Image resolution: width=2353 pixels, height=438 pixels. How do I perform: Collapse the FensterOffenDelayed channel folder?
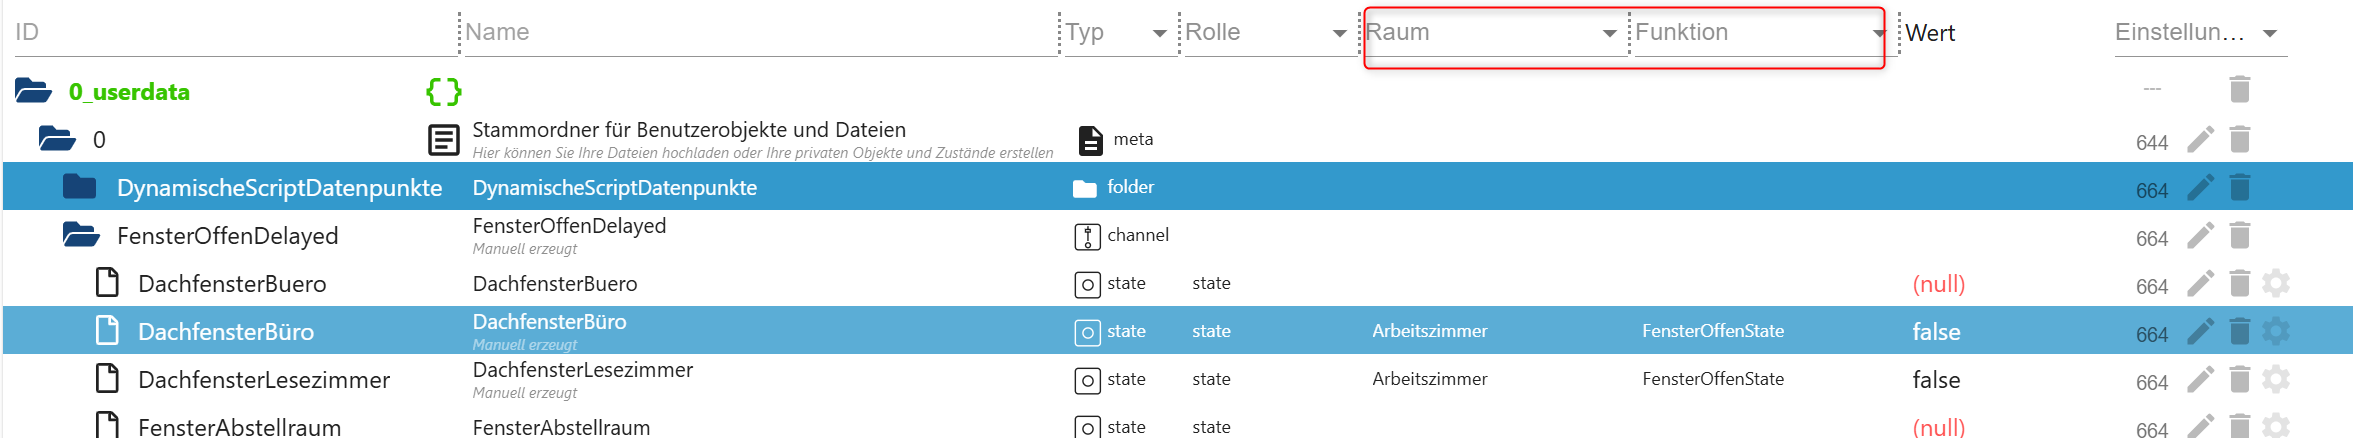tap(80, 236)
